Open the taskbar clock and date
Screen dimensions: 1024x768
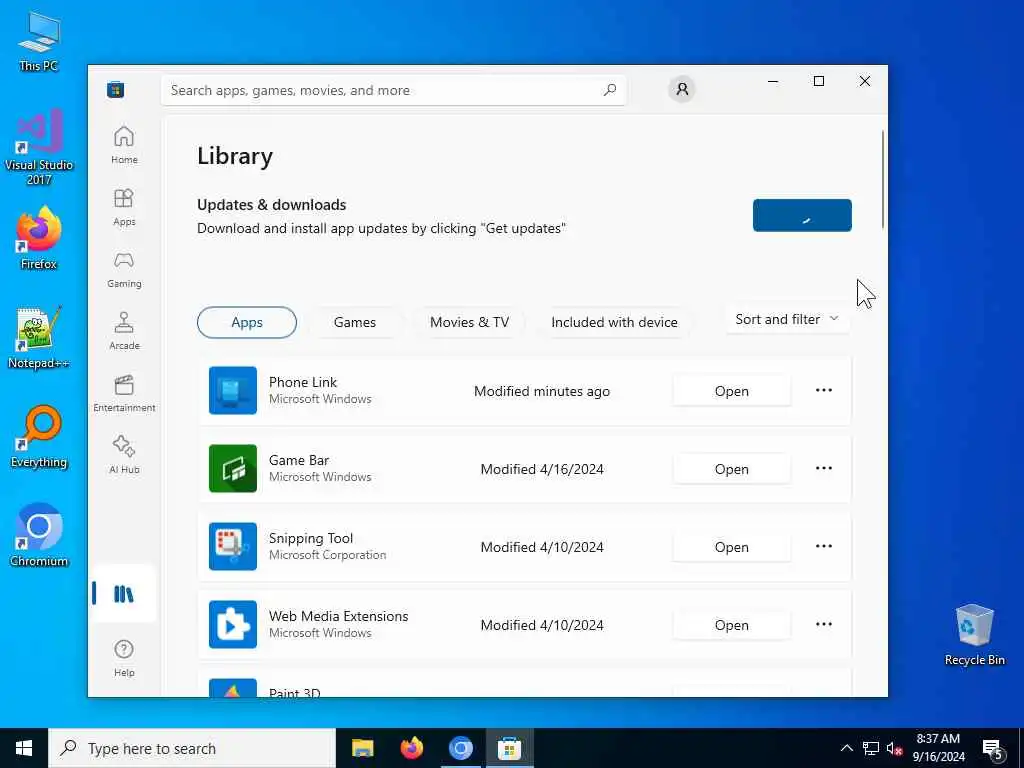coord(938,748)
